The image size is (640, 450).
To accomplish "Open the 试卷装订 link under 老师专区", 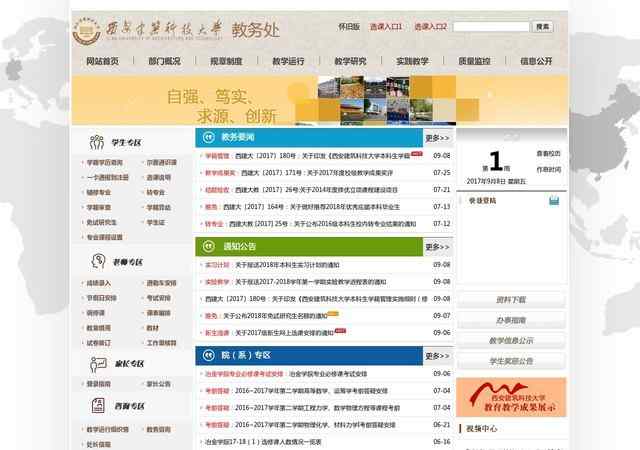I will click(x=98, y=343).
